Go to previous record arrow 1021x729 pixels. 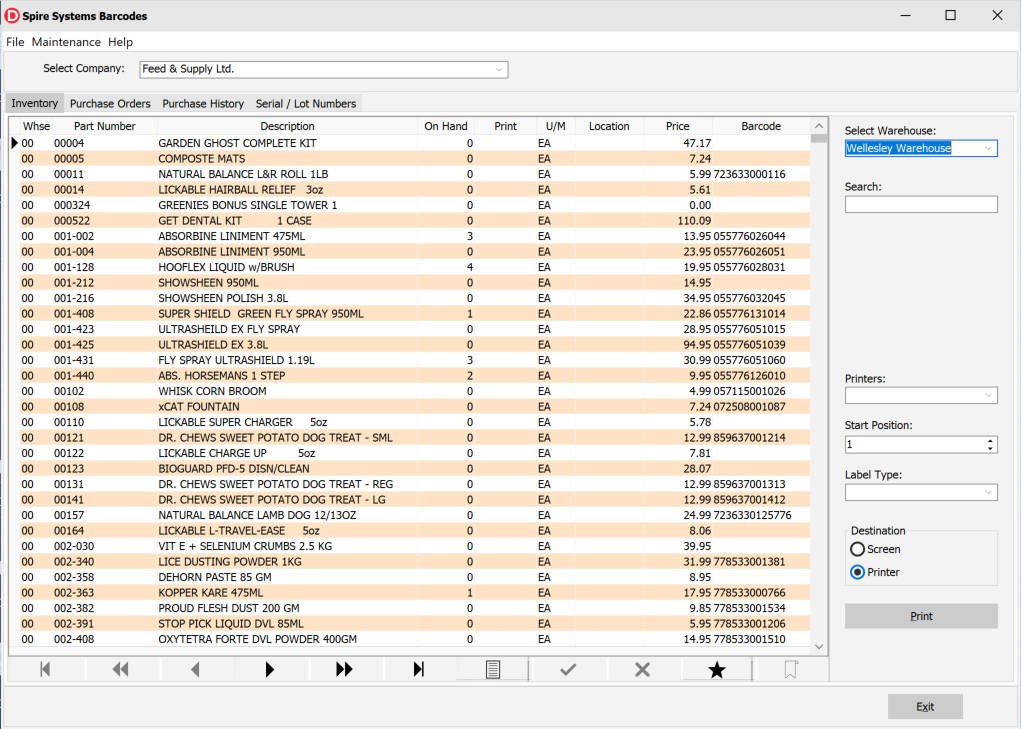[195, 669]
